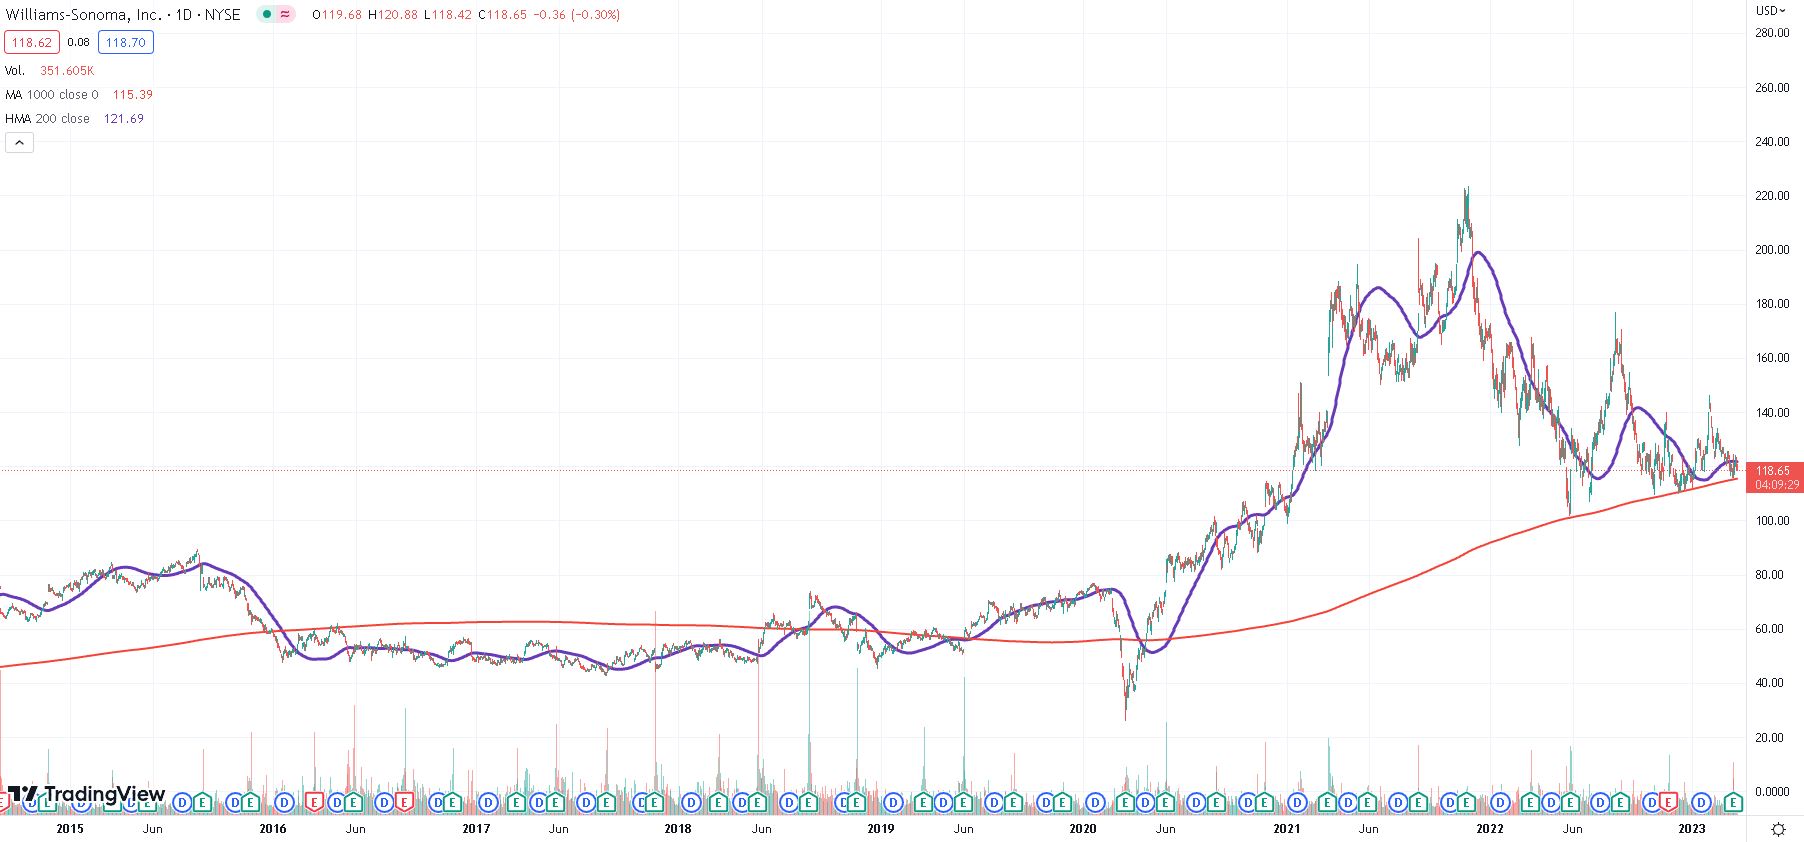Viewport: 1804px width, 842px height.
Task: Click the dividend marker above 2023 label
Action: tap(1701, 802)
